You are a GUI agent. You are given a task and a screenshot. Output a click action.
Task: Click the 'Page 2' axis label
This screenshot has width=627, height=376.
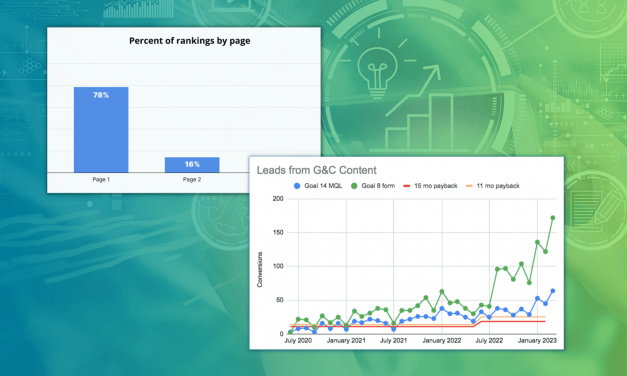point(192,180)
